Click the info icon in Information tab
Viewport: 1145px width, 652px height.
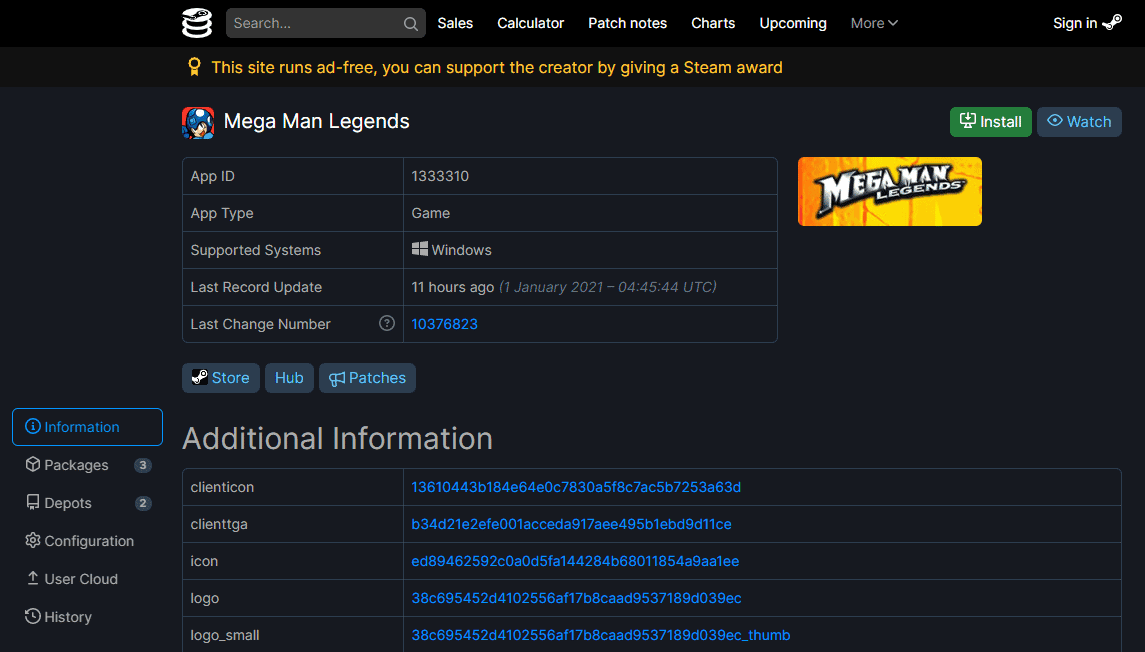[x=33, y=426]
